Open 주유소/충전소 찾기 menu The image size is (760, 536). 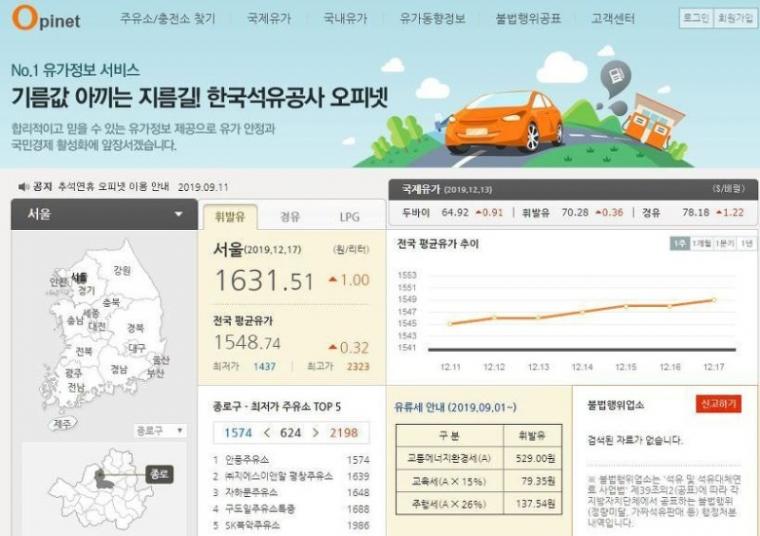(x=167, y=18)
